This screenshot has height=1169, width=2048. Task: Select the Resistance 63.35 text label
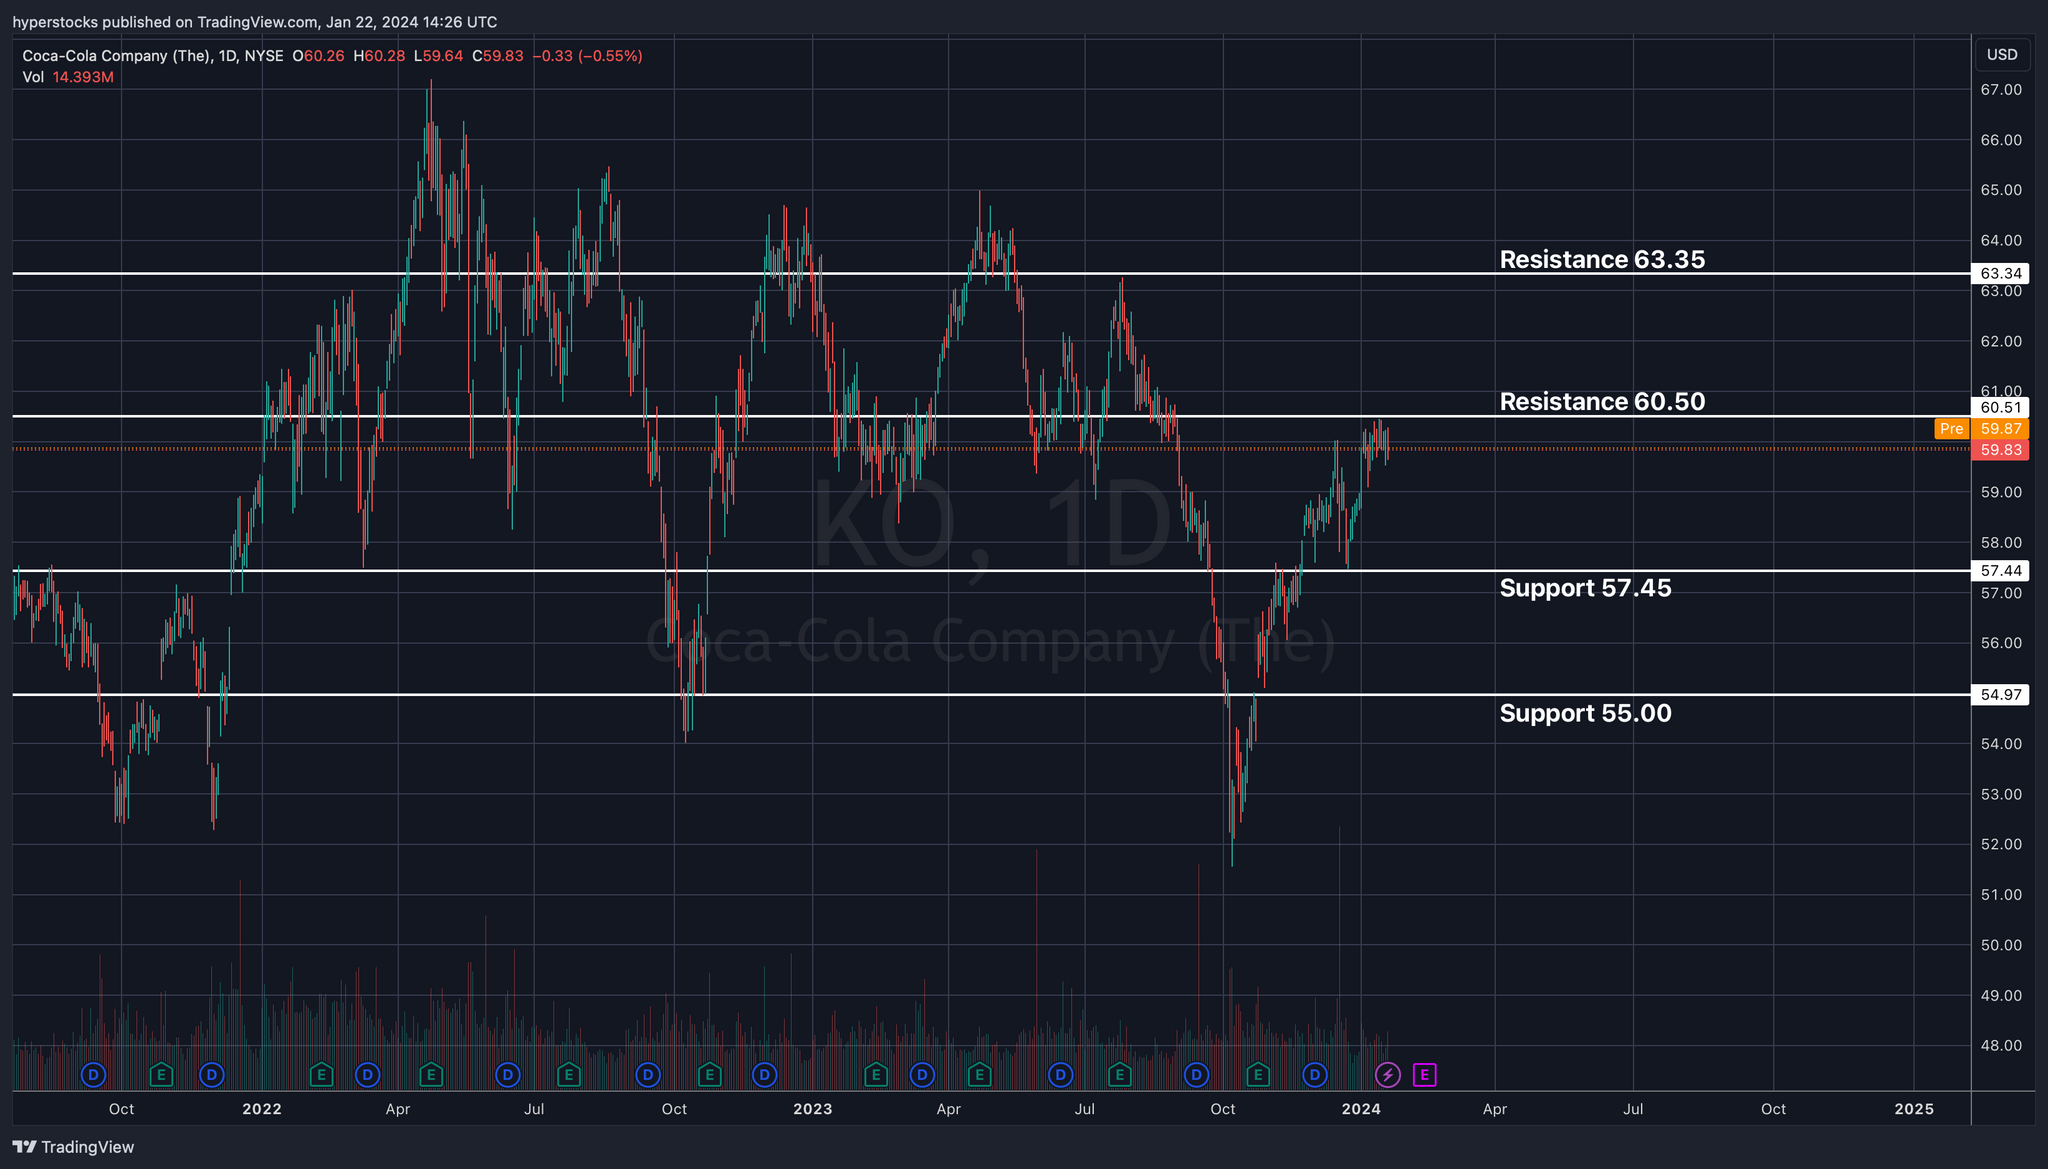coord(1602,260)
